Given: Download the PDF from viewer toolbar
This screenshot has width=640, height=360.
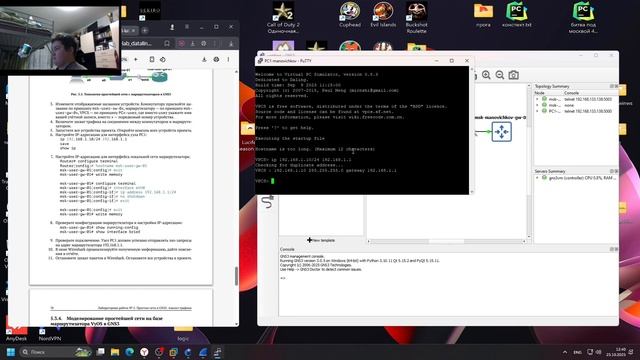Looking at the screenshot, I should tap(204, 60).
